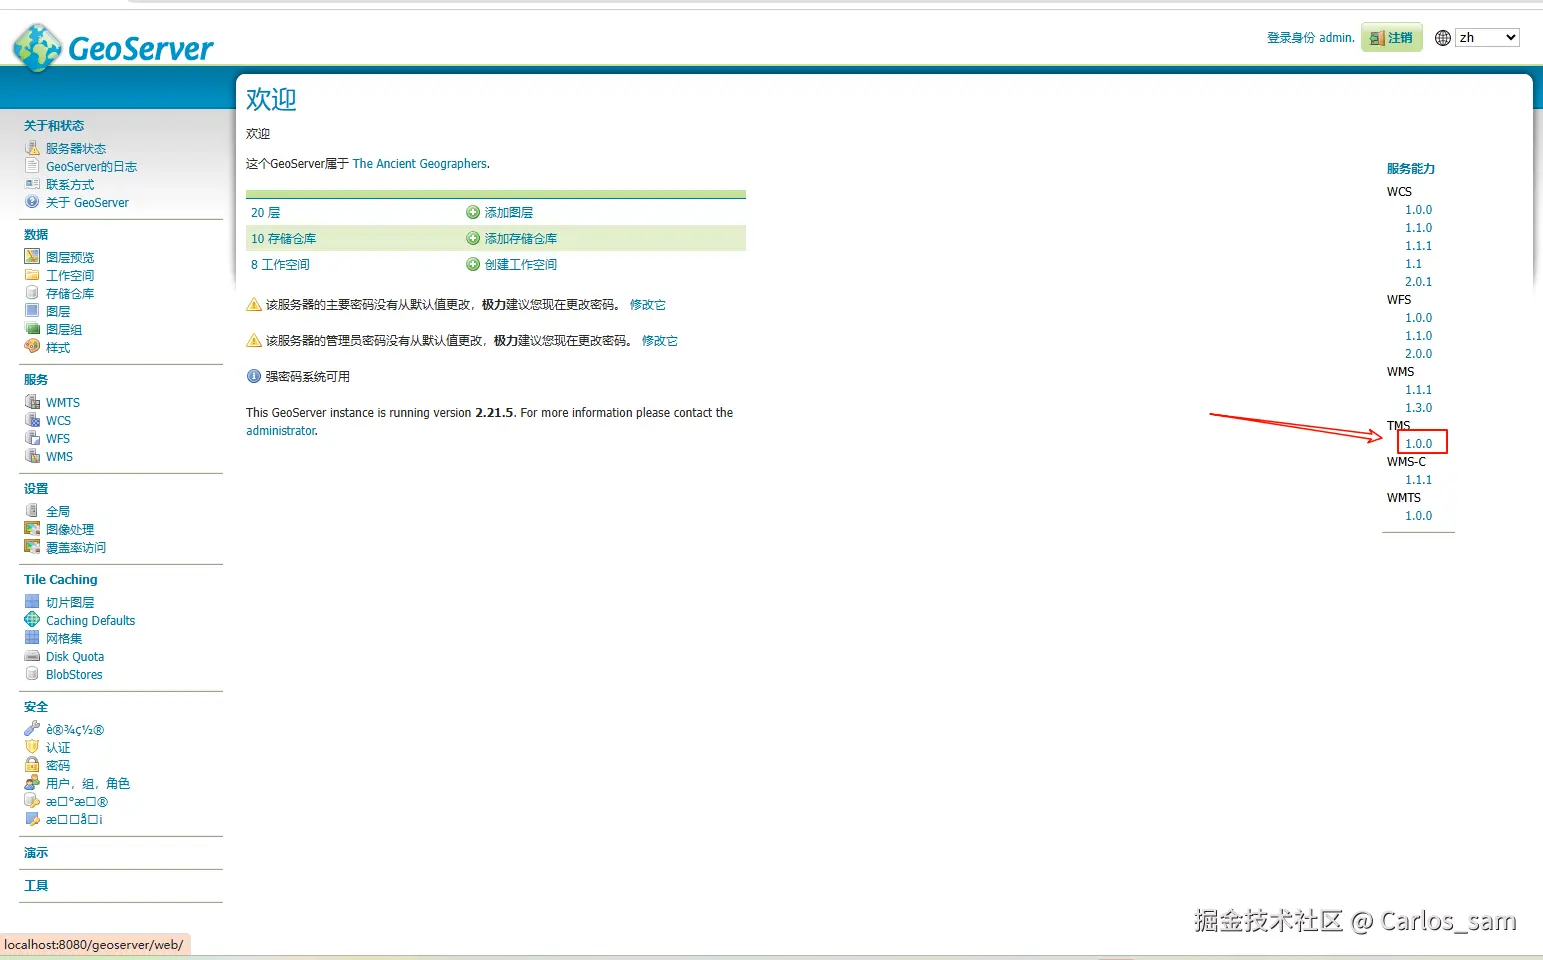The image size is (1543, 960).
Task: Click the workspaces folder icon
Action: 32,275
